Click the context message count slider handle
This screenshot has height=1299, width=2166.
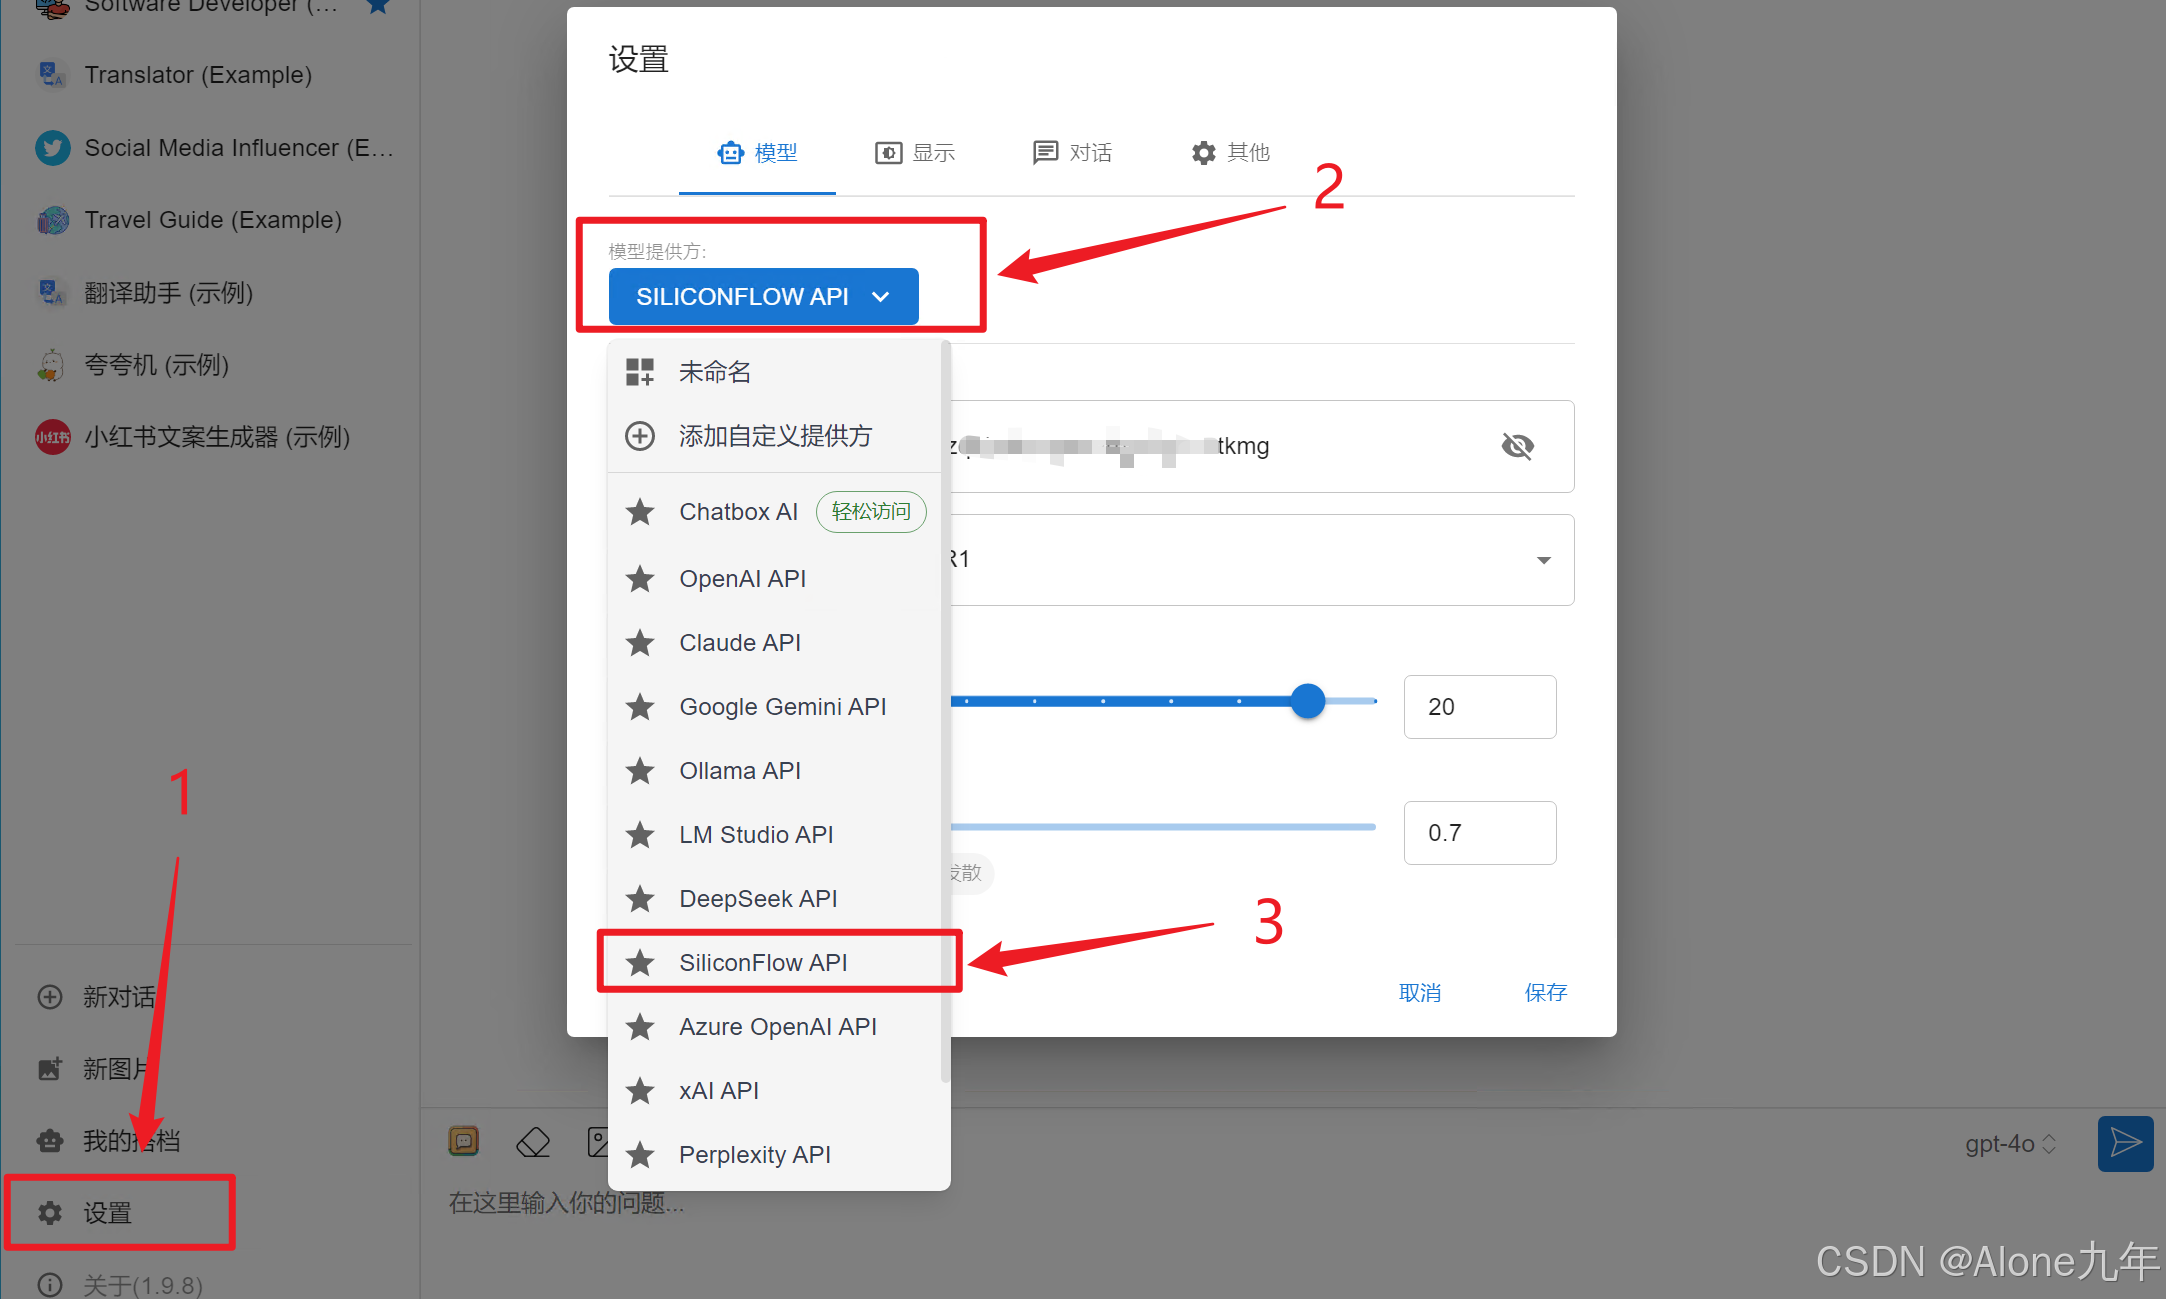point(1307,701)
